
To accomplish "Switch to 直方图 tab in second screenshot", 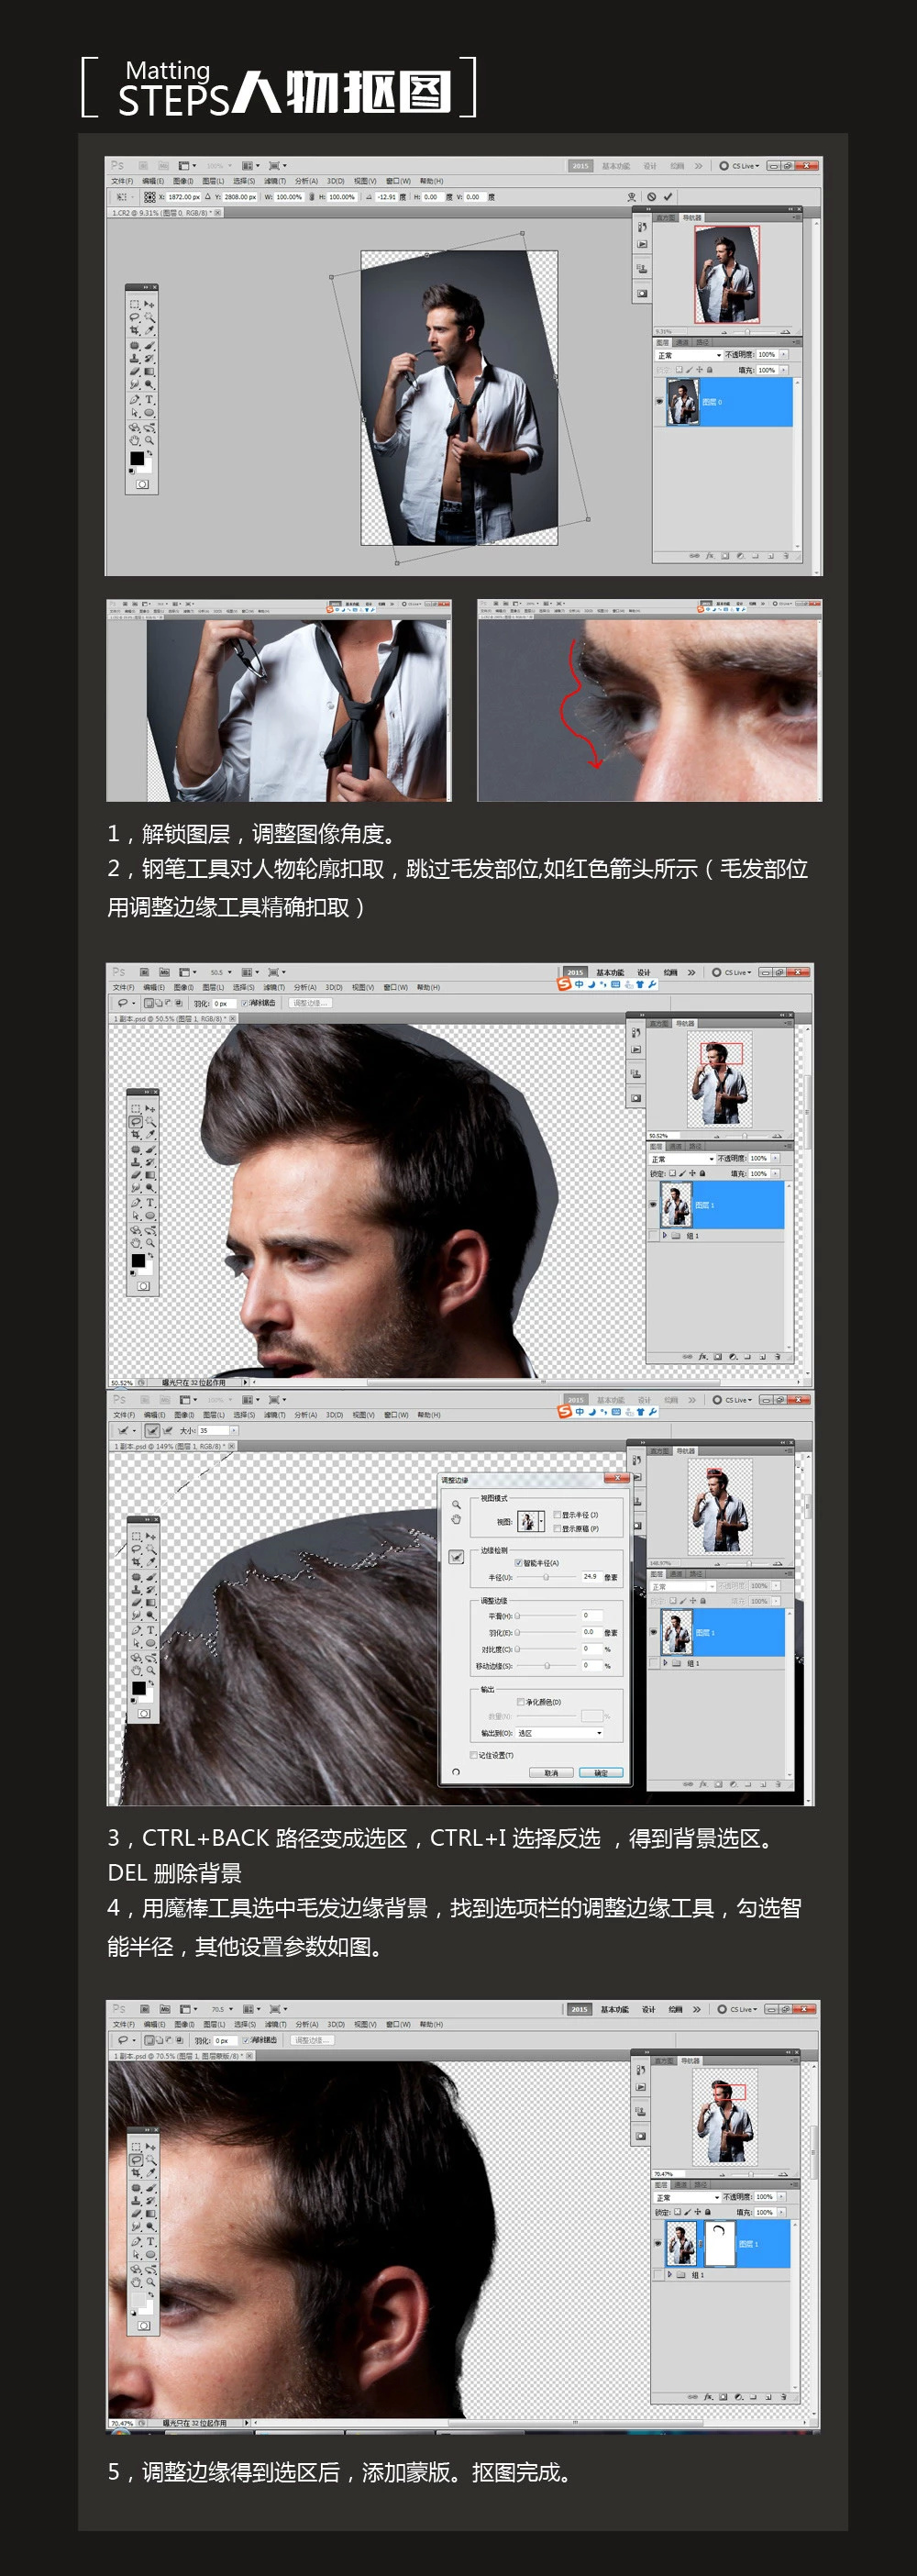I will [x=659, y=1023].
